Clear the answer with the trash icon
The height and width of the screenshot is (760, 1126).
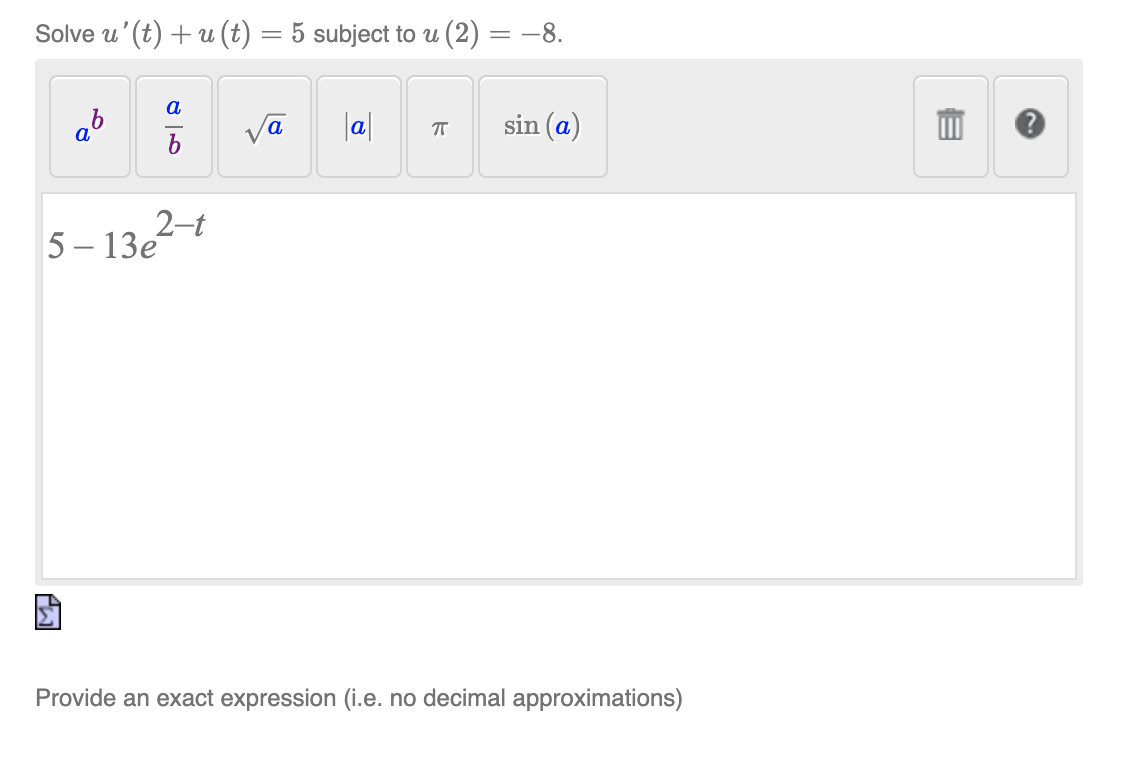pos(950,127)
